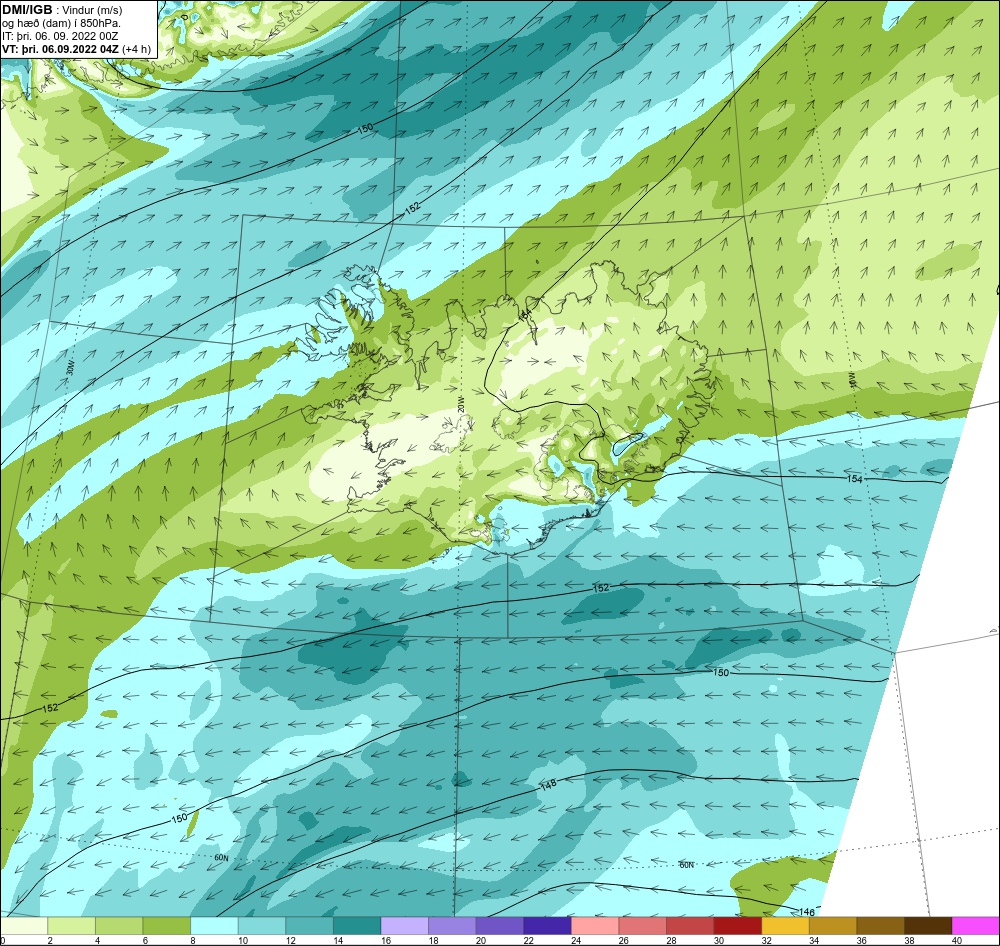
Task: Pick the light green 4–6 m/s legend swatch
Action: tap(119, 925)
